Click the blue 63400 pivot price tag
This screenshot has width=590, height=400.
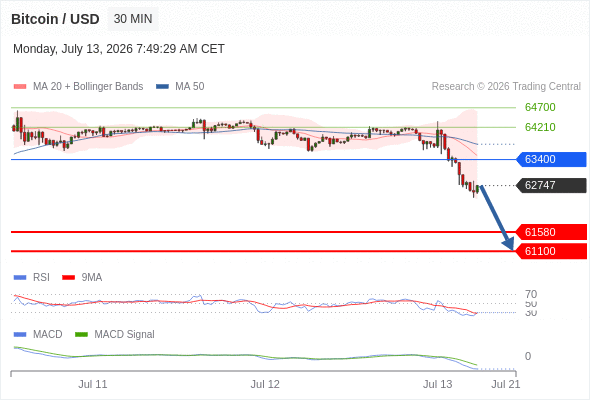pyautogui.click(x=551, y=159)
